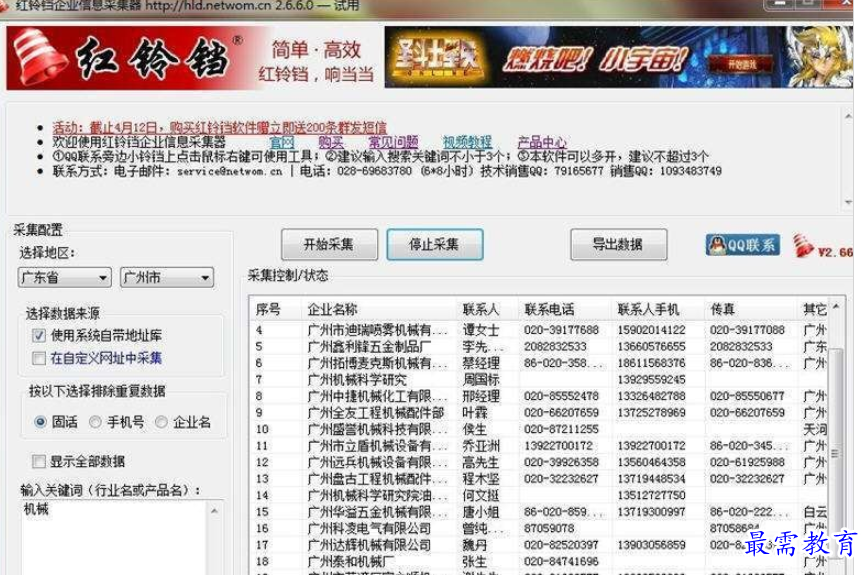This screenshot has height=575, width=866.
Task: Click contact name 乔亚洲
Action: pos(481,446)
